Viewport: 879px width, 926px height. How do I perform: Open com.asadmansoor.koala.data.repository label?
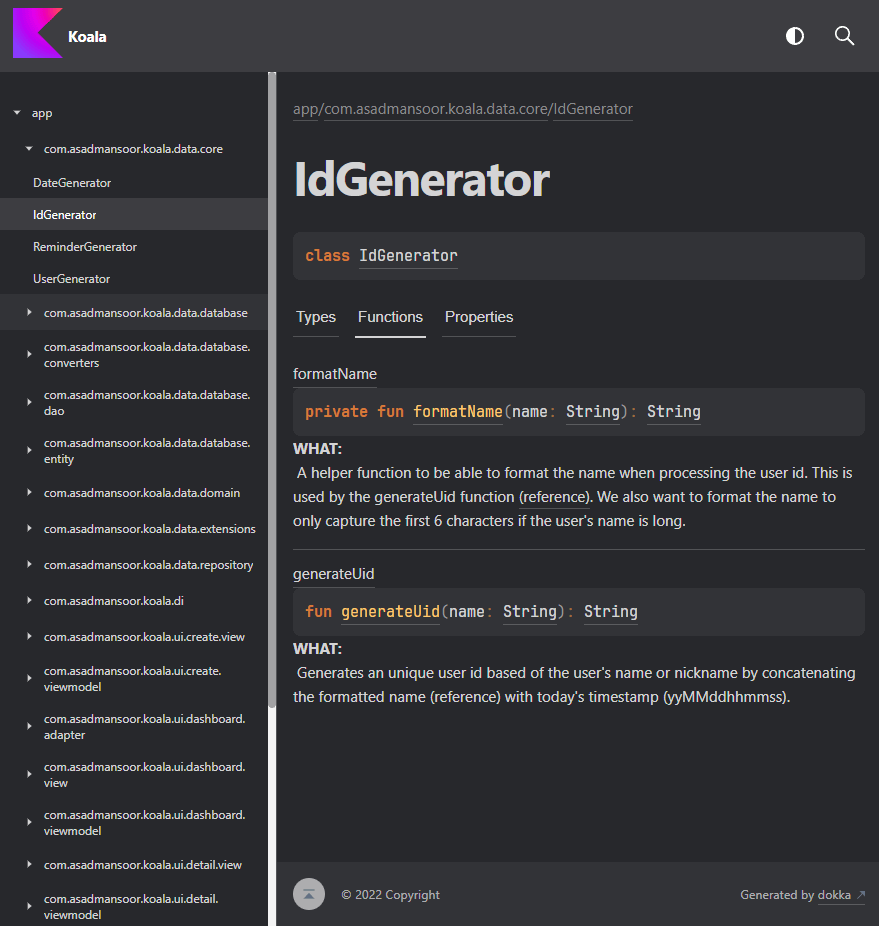pos(148,565)
